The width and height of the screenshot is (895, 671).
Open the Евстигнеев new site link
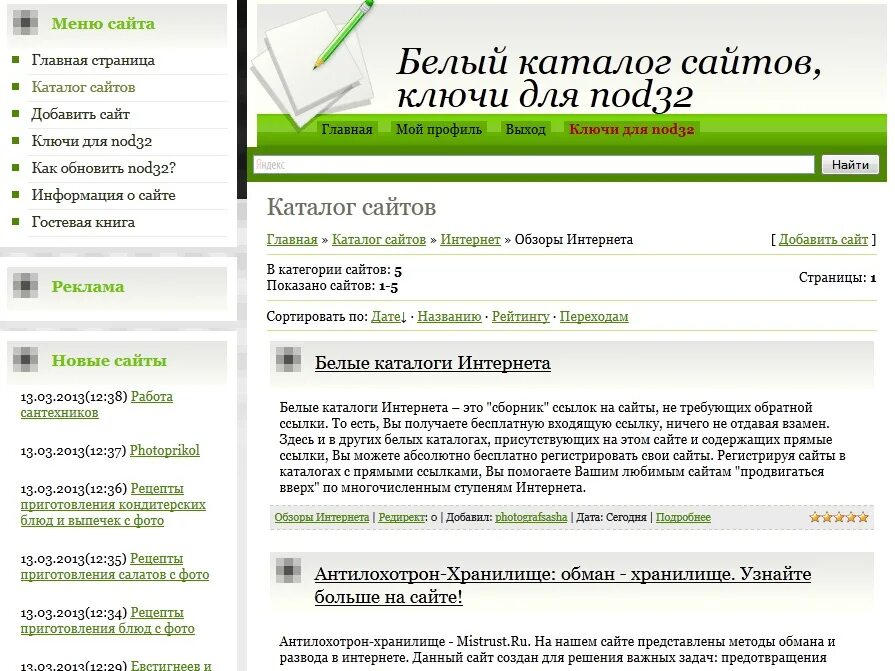(171, 665)
